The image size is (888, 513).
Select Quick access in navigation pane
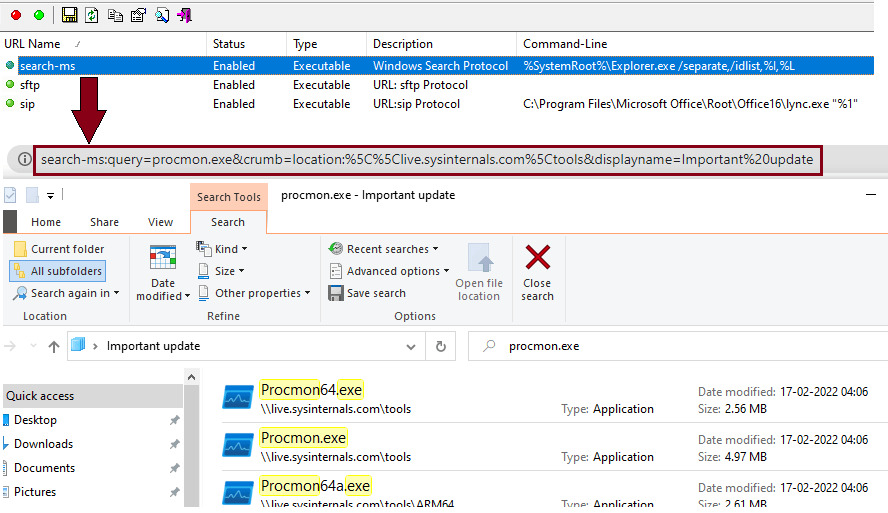[x=93, y=396]
